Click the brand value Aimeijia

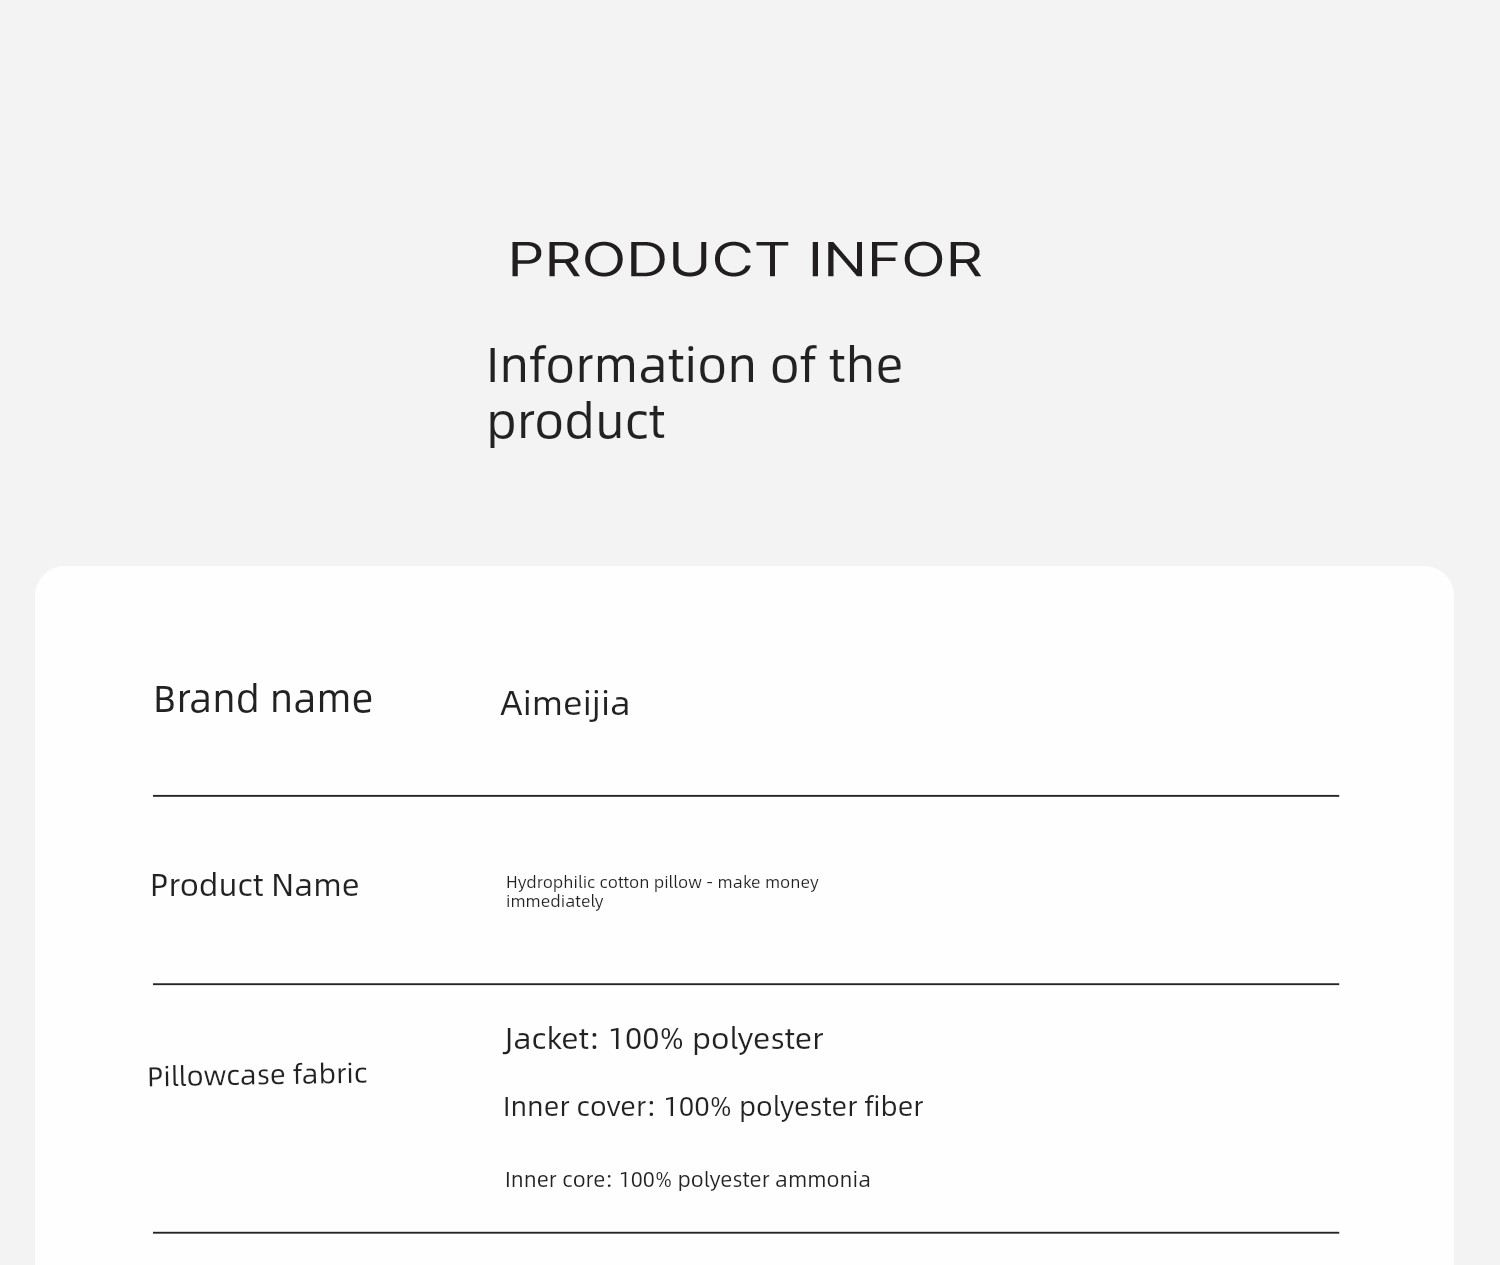pos(565,704)
